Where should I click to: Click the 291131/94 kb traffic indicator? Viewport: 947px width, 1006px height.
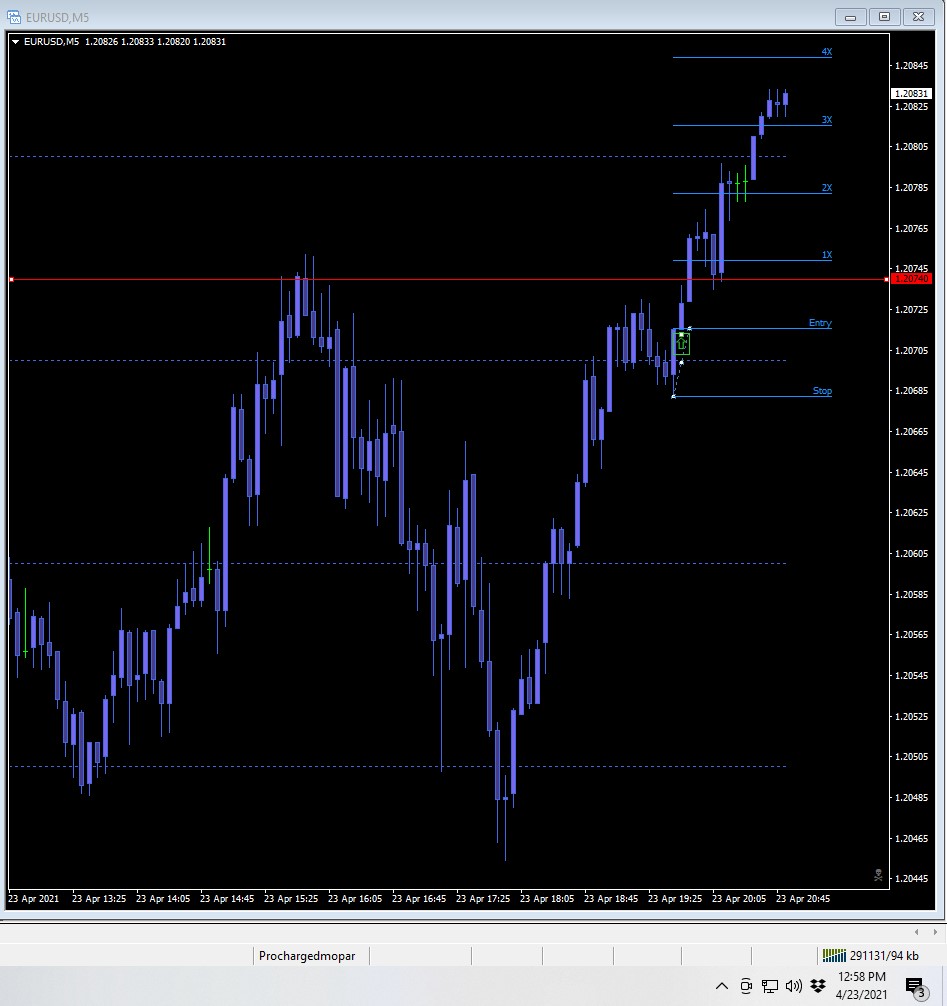884,956
